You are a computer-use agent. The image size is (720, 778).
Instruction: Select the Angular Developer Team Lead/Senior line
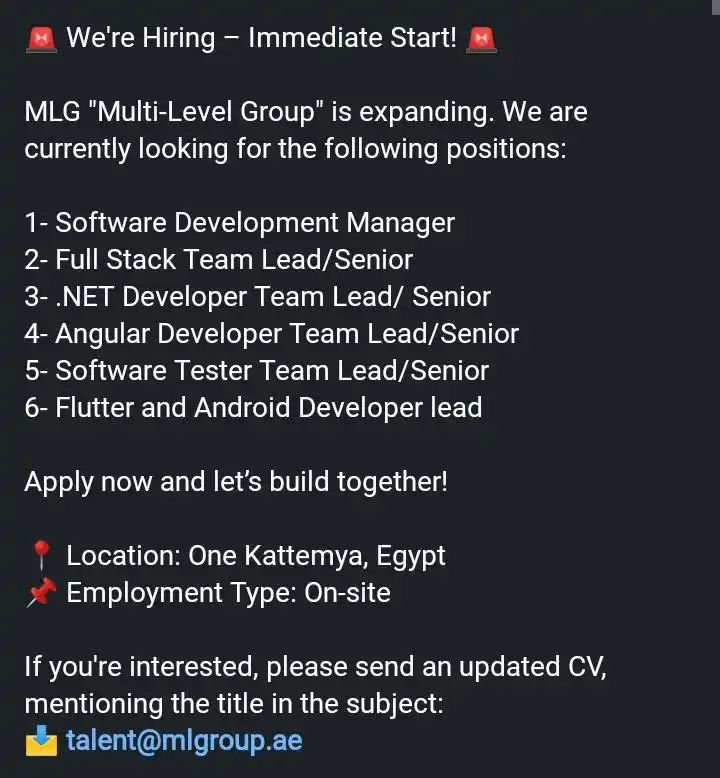[x=271, y=334]
